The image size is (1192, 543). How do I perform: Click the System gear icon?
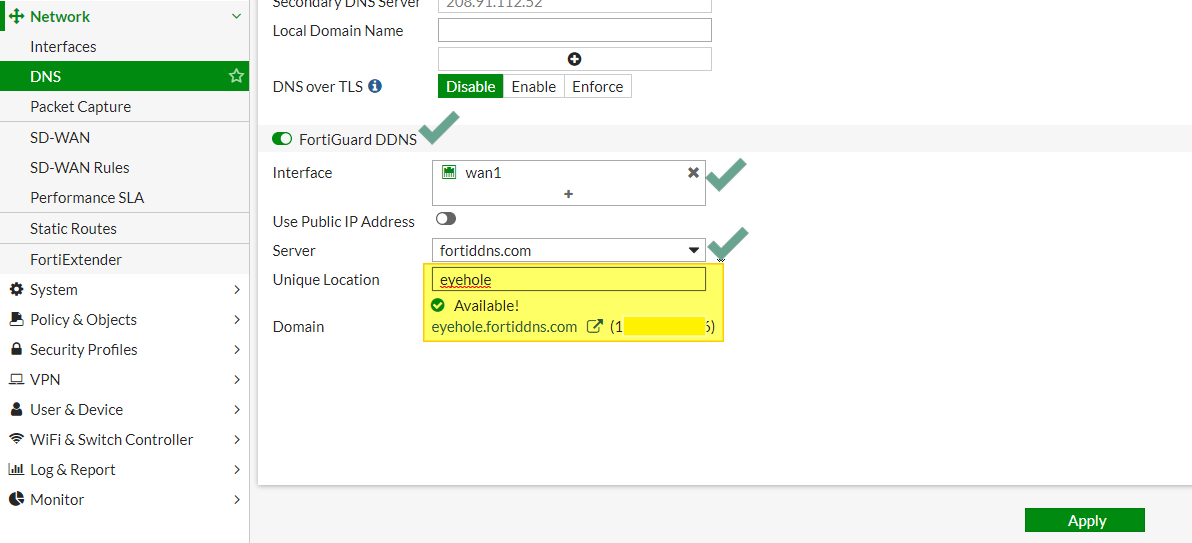(x=16, y=290)
